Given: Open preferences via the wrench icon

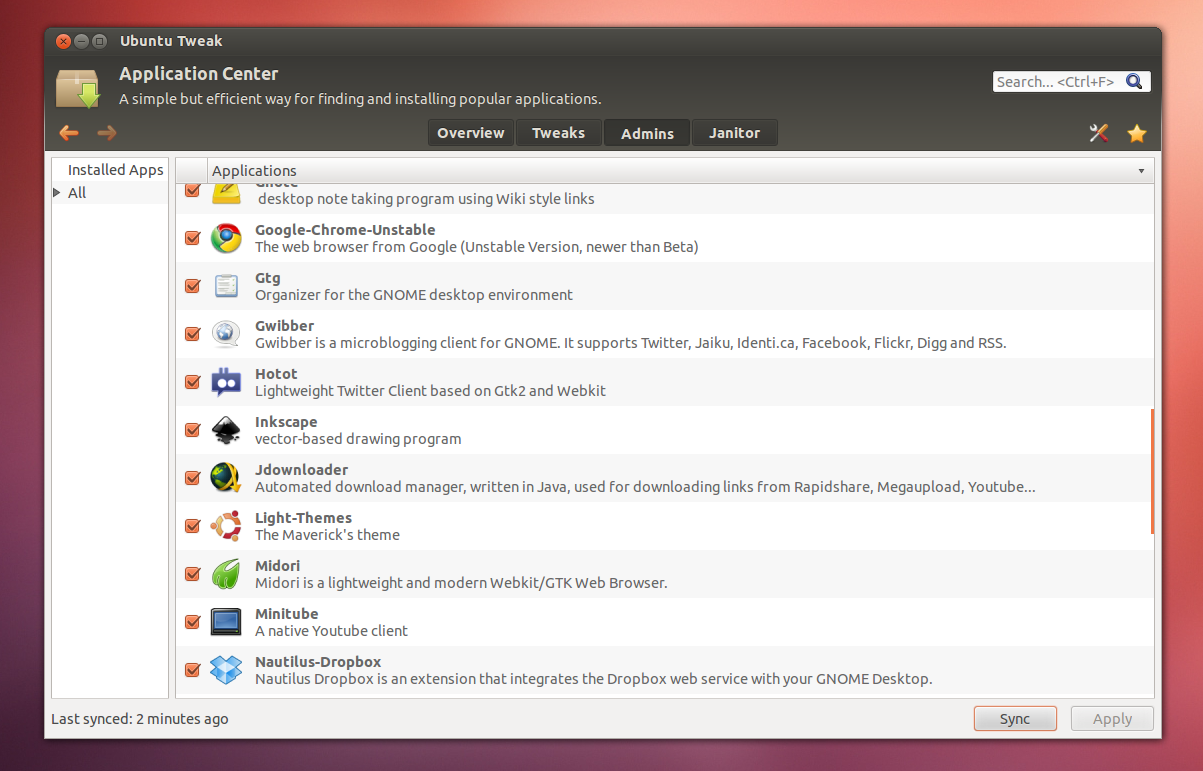Looking at the screenshot, I should point(1099,133).
